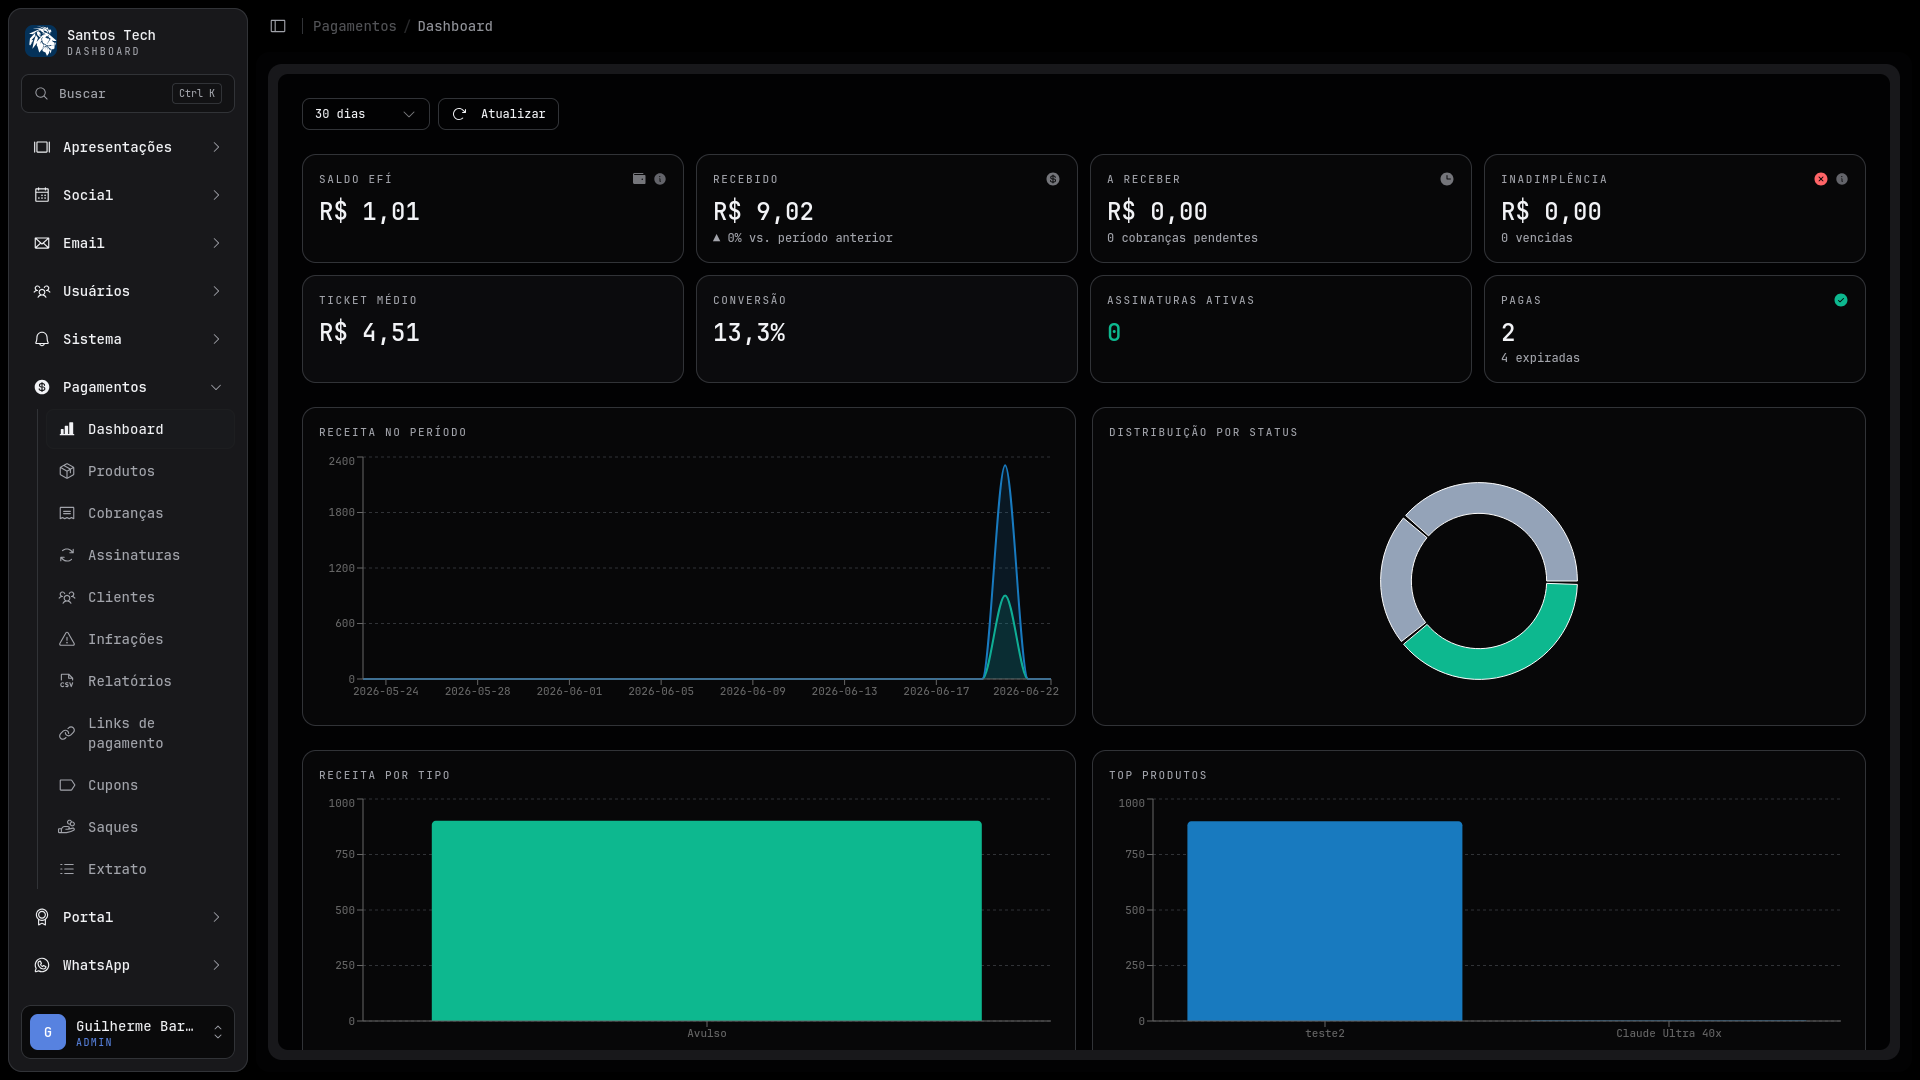Go to Links de pagamento page
The width and height of the screenshot is (1920, 1080).
[x=140, y=733]
